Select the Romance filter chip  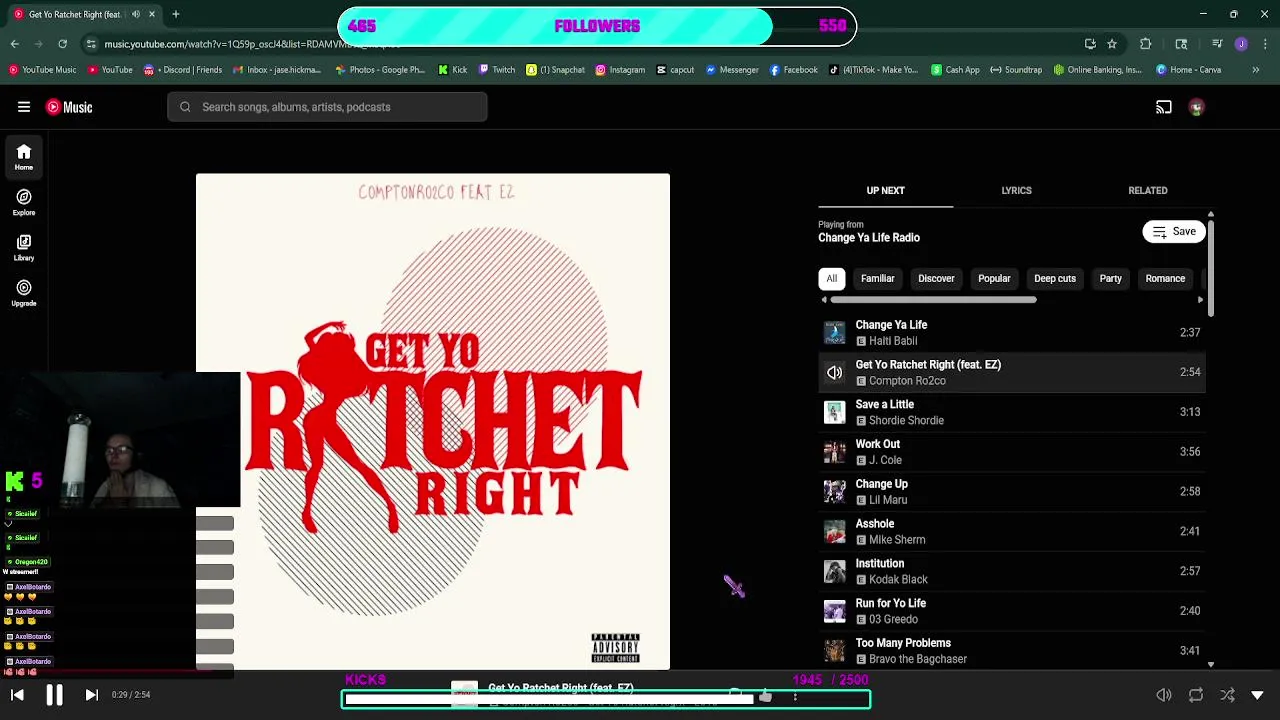coord(1165,279)
